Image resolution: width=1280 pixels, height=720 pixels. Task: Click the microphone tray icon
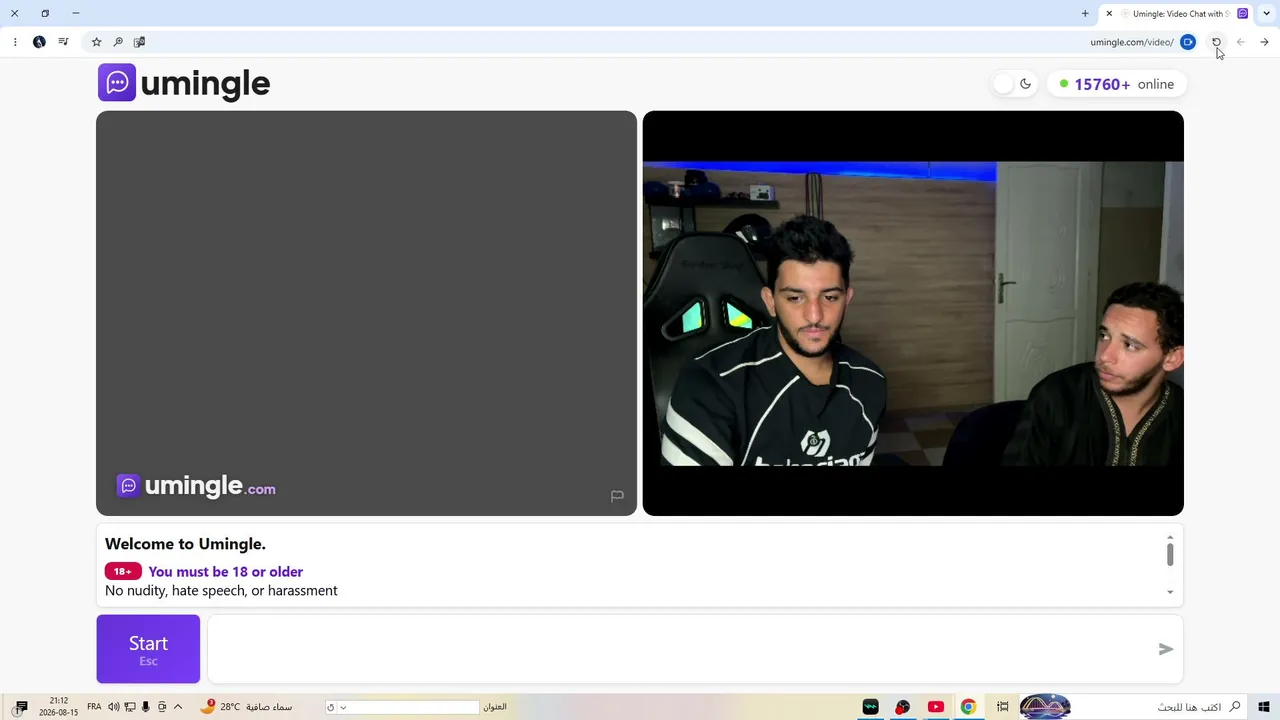tap(146, 707)
